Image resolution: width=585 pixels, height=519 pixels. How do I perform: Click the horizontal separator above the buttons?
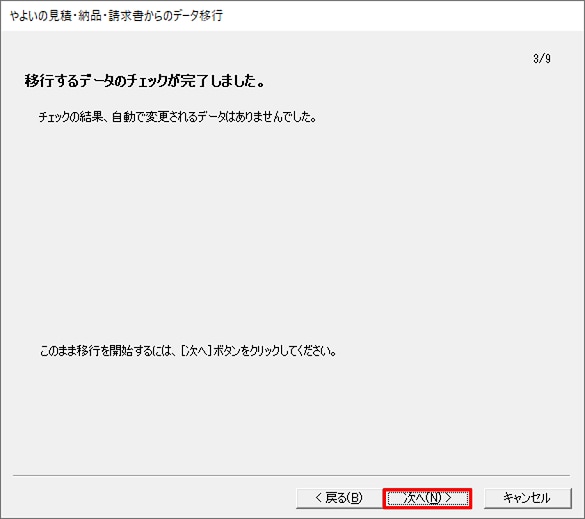pyautogui.click(x=291, y=475)
